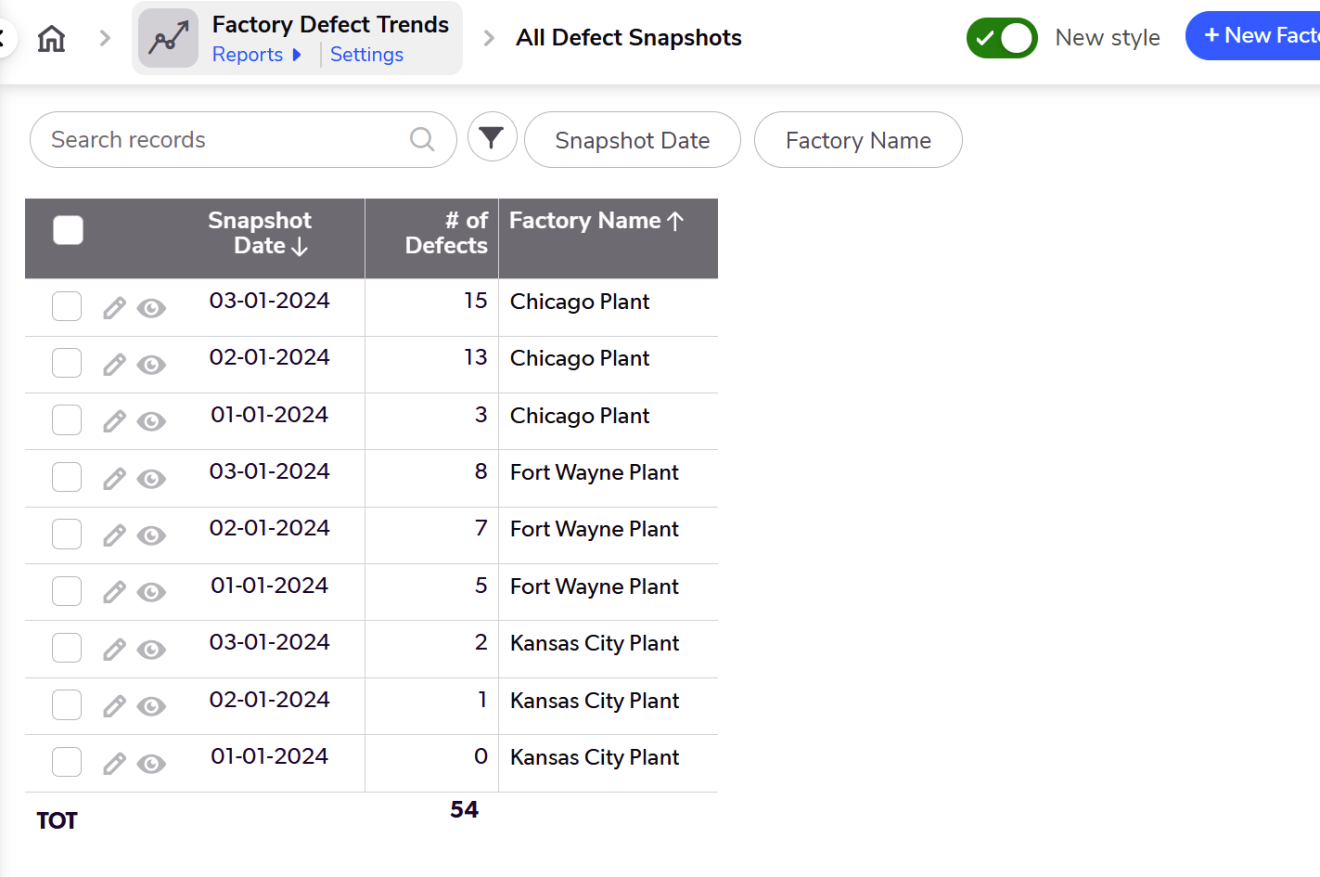Click the search magnifier icon
The width and height of the screenshot is (1320, 877).
[x=422, y=139]
